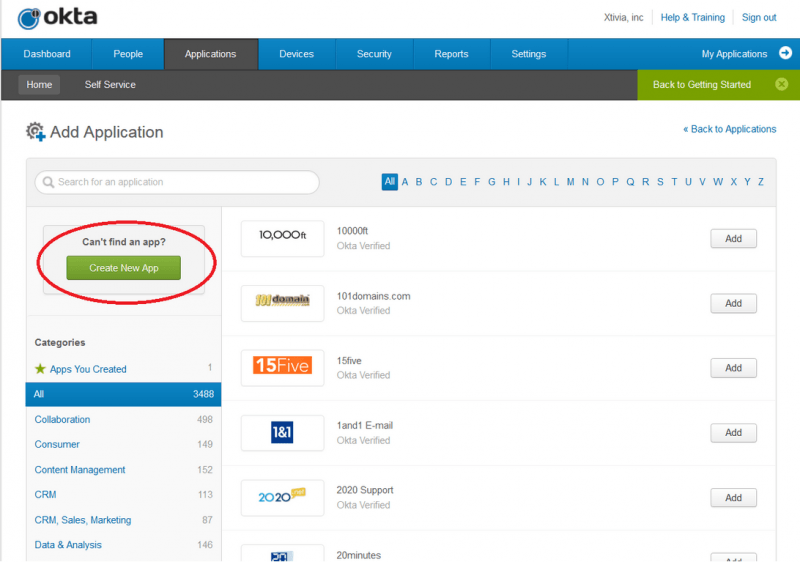The height and width of the screenshot is (562, 800).
Task: Filter apps by letter O
Action: pyautogui.click(x=600, y=182)
